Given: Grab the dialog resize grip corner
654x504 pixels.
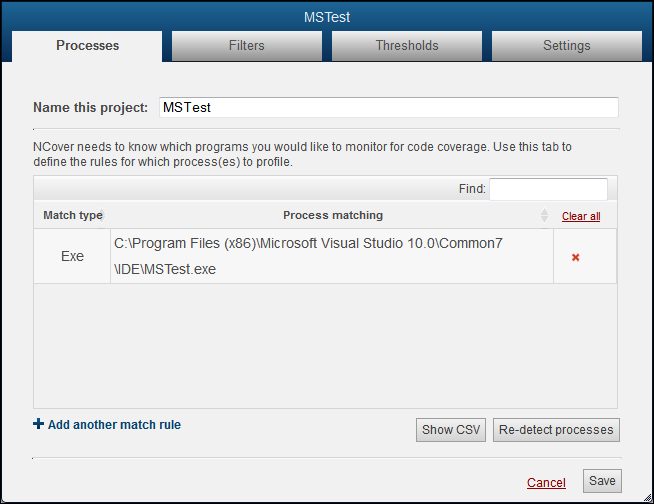Looking at the screenshot, I should coord(648,497).
